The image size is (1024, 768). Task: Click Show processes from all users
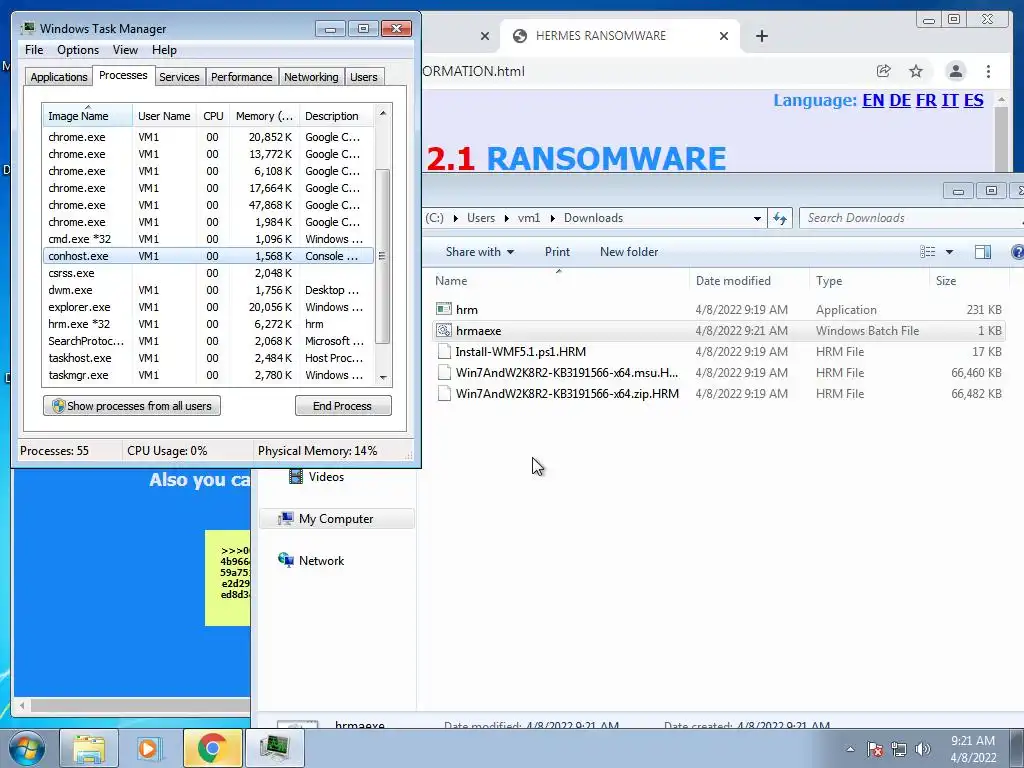(x=132, y=406)
